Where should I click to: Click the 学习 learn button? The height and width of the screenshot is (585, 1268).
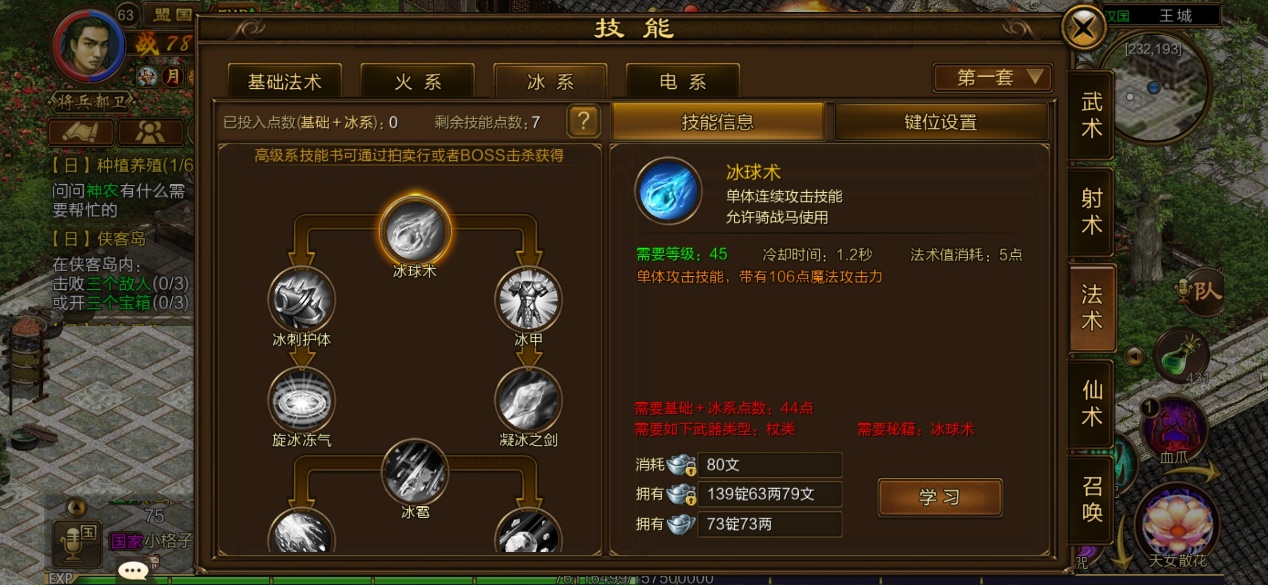tap(940, 498)
